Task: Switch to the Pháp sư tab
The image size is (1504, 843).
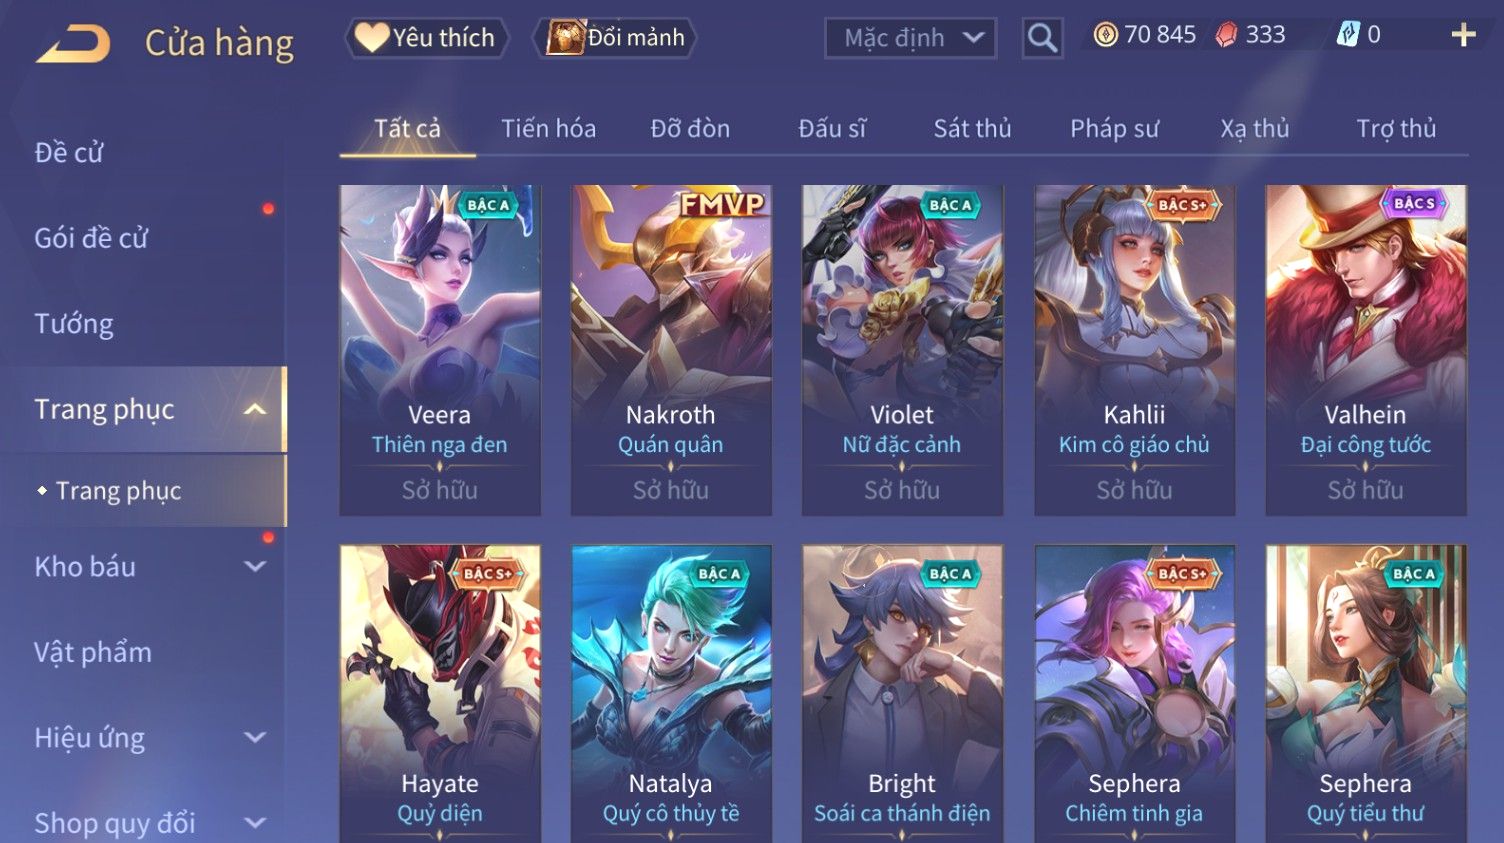Action: (1114, 128)
